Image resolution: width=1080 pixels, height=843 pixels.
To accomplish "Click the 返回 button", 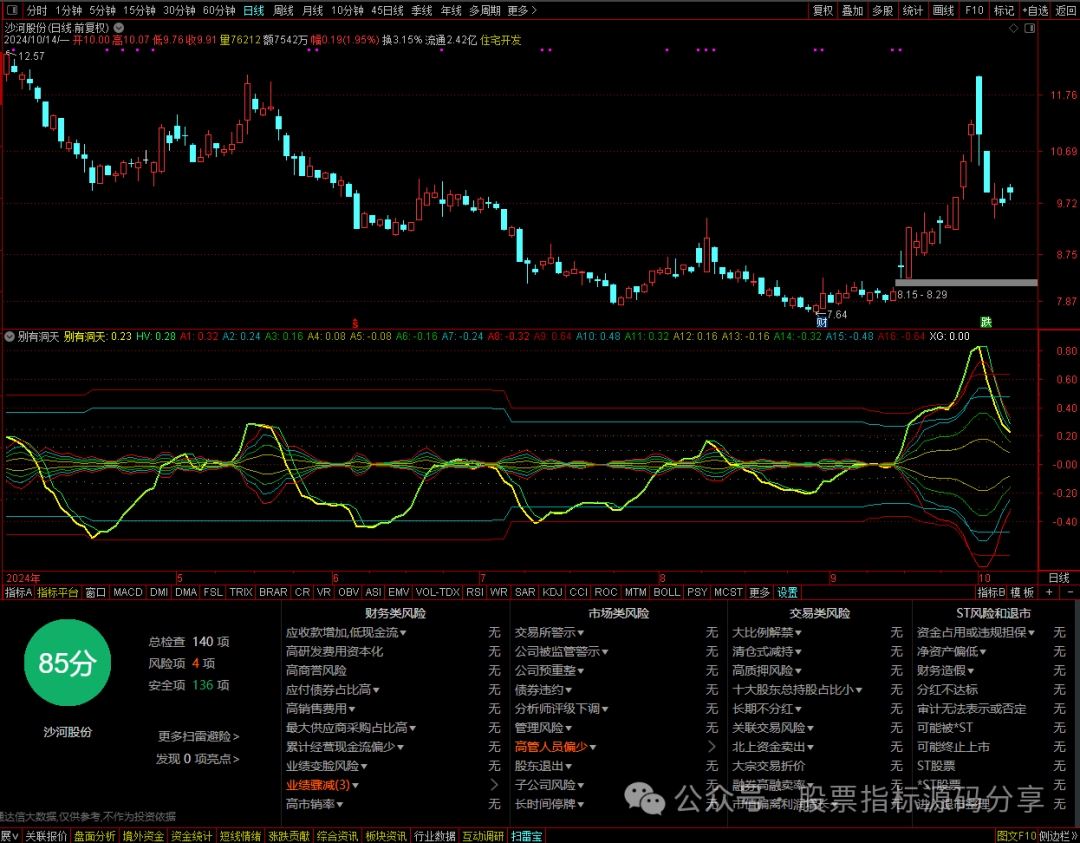I will click(1066, 10).
